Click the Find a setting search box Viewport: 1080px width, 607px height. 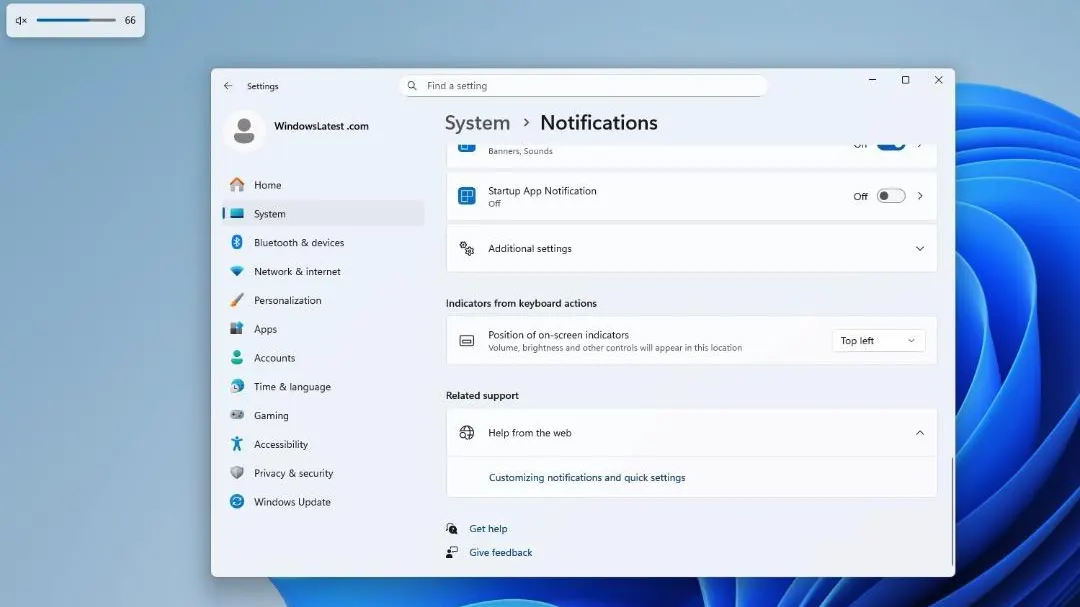(x=590, y=86)
